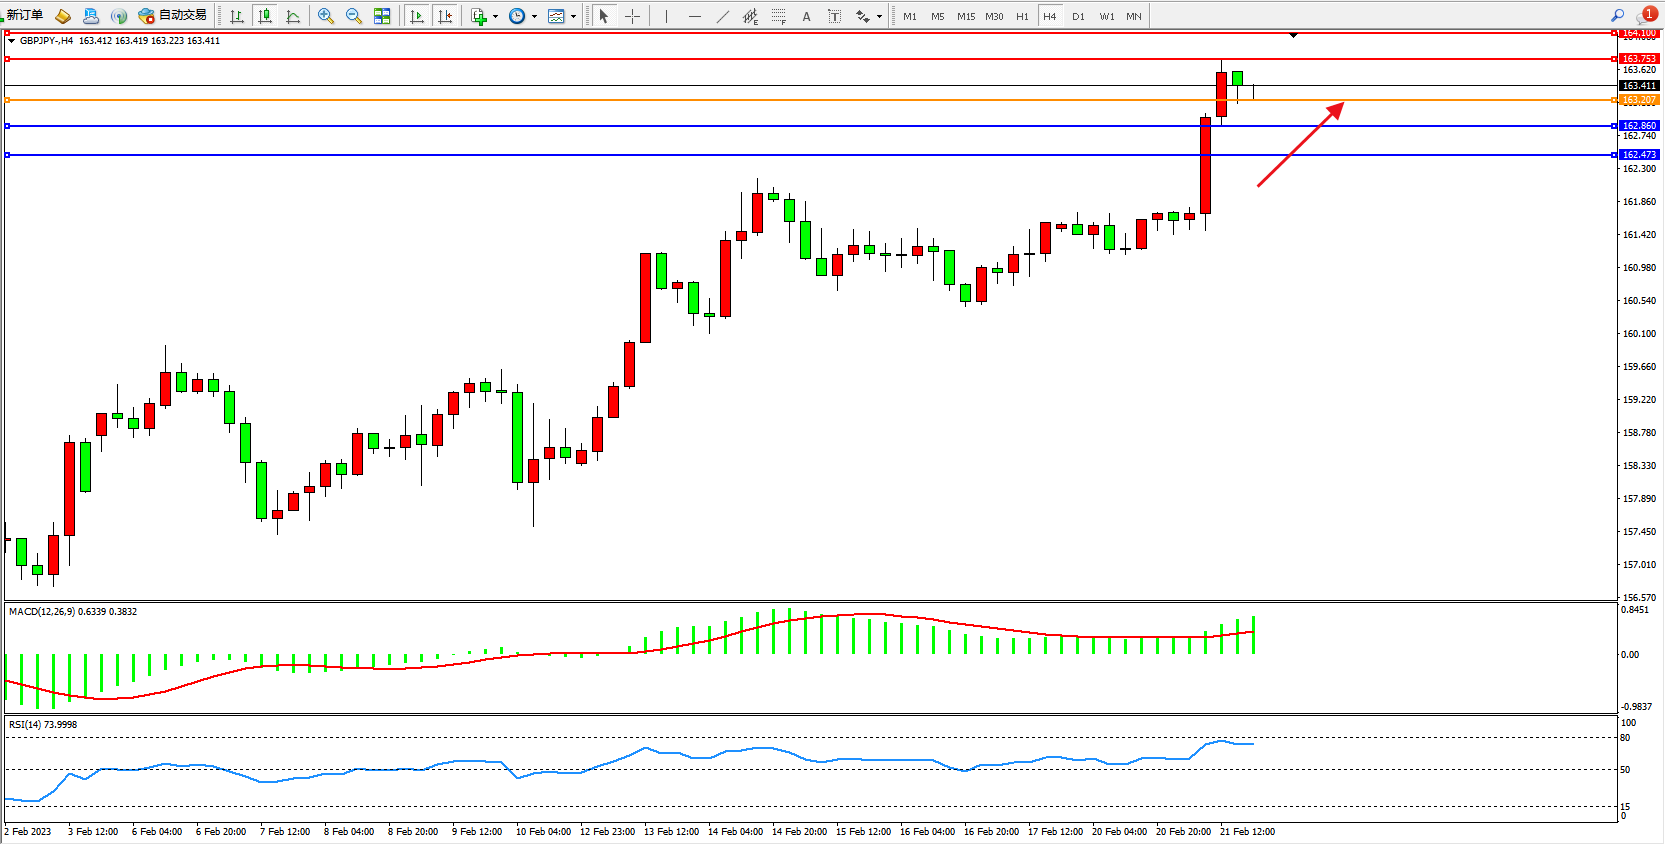
Task: Click the red arrow drawn on chart
Action: [1300, 144]
